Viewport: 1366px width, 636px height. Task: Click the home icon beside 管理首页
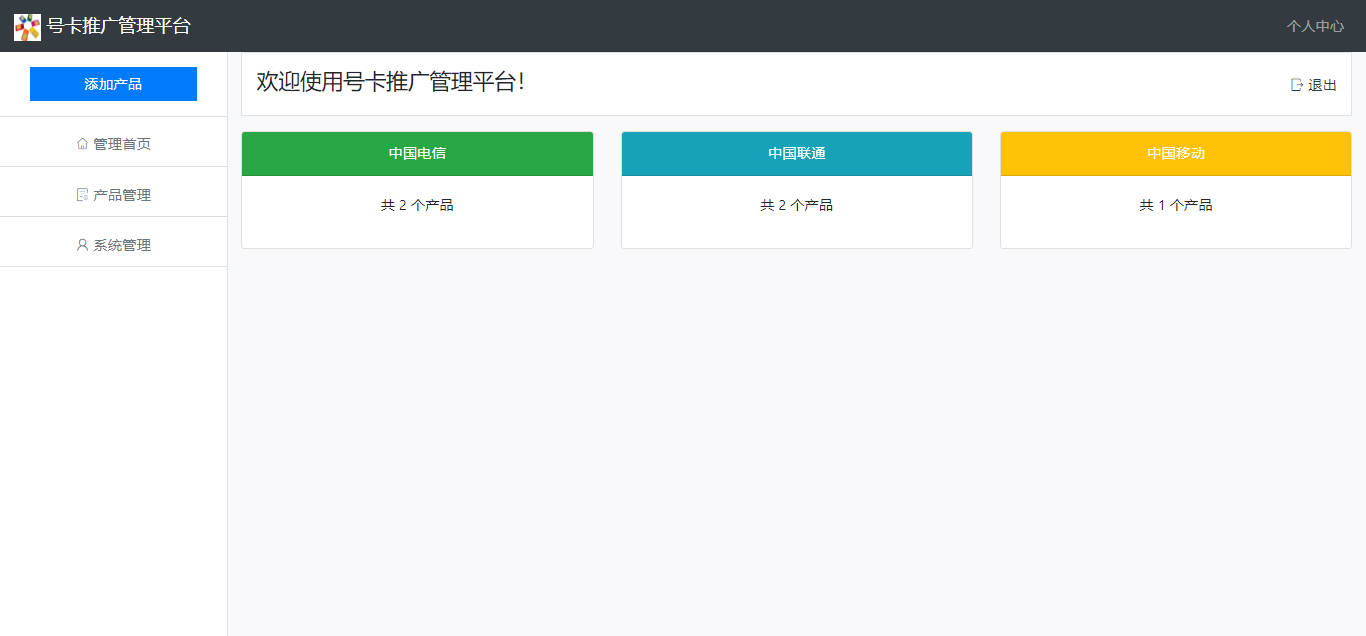82,144
